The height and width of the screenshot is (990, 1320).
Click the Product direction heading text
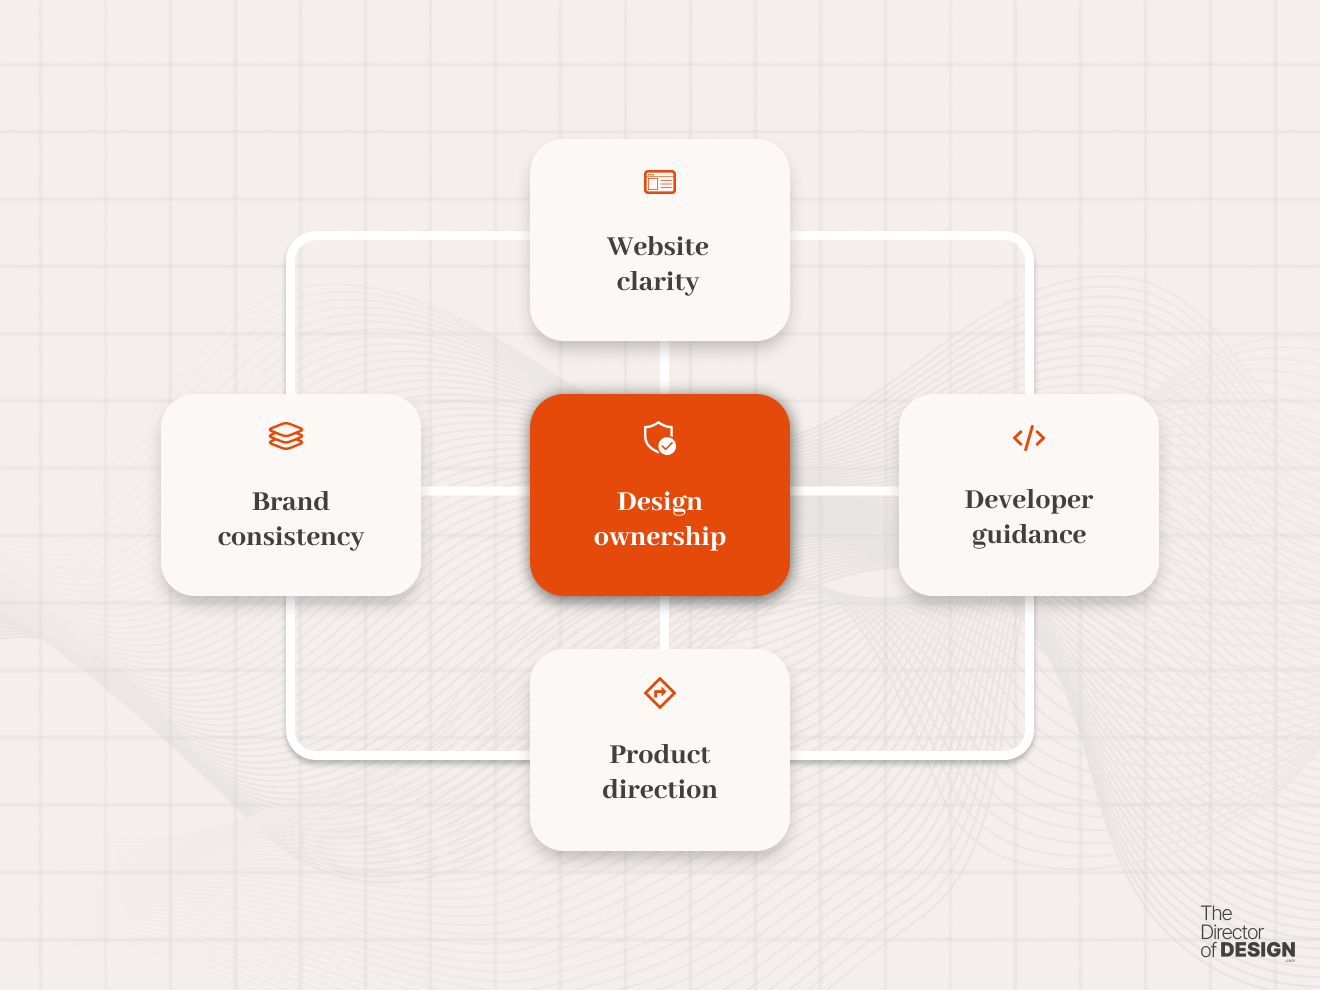[x=660, y=772]
